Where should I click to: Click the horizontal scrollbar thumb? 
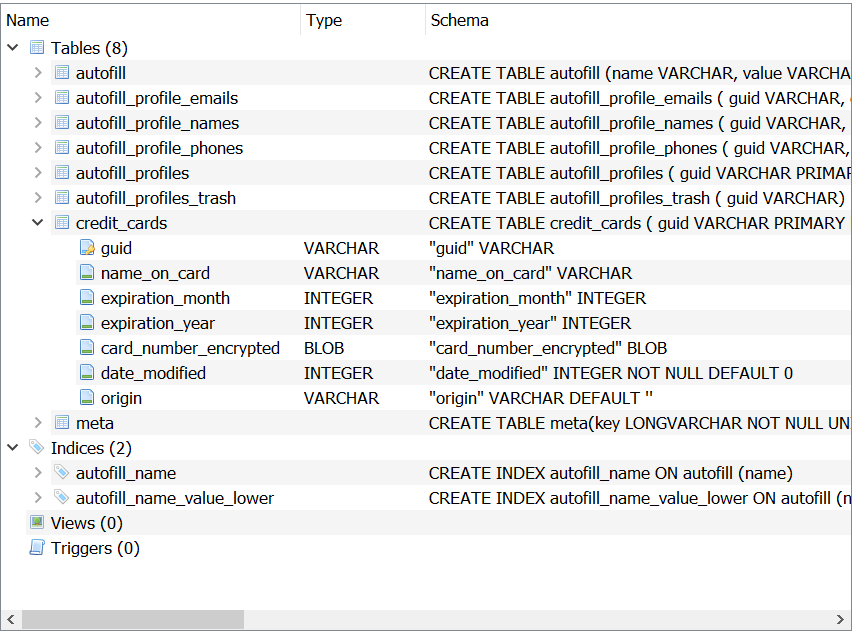[x=132, y=620]
